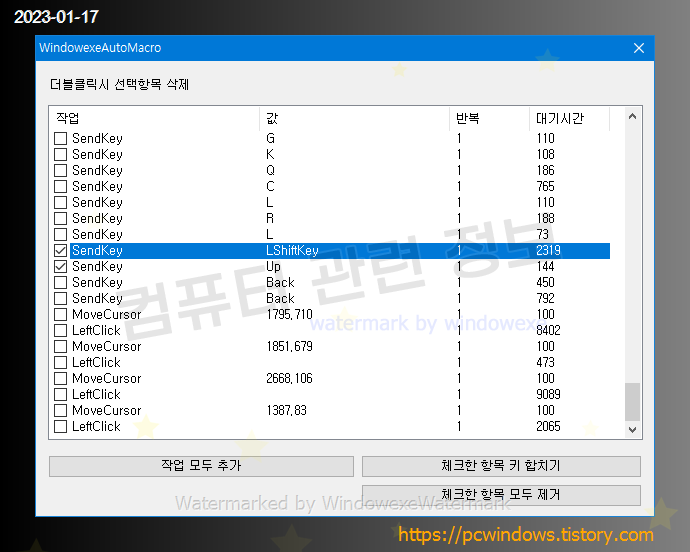The height and width of the screenshot is (552, 690).
Task: Tick the checkbox for MoveCursor 1795,710
Action: click(60, 314)
